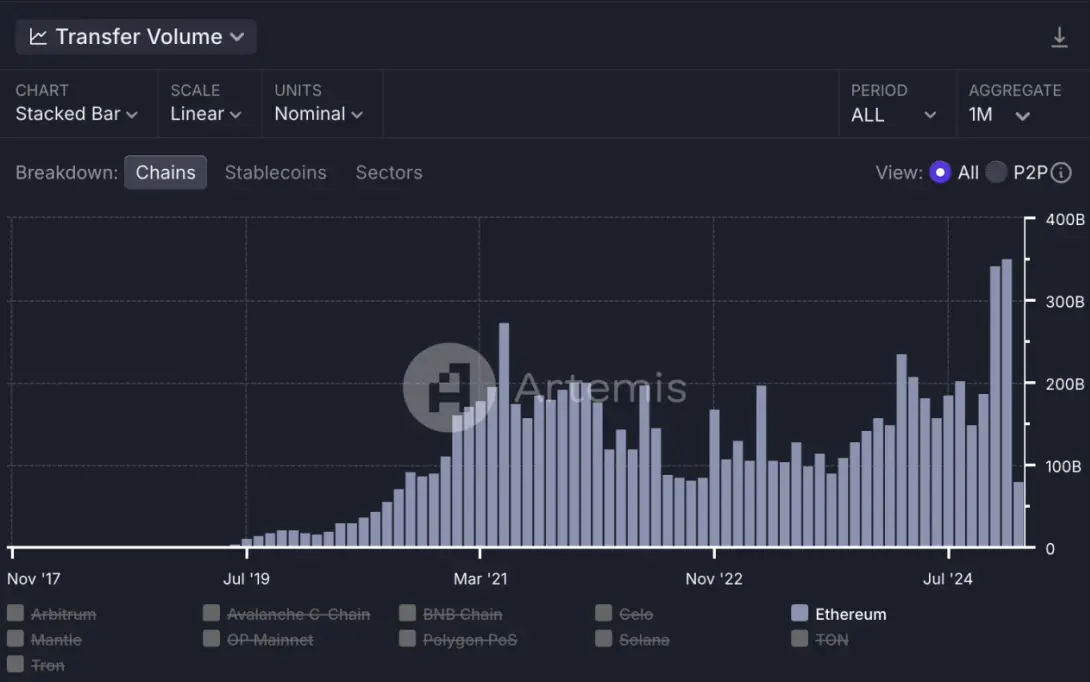Click the Artemis watermark logo
This screenshot has width=1090, height=682.
tap(449, 387)
